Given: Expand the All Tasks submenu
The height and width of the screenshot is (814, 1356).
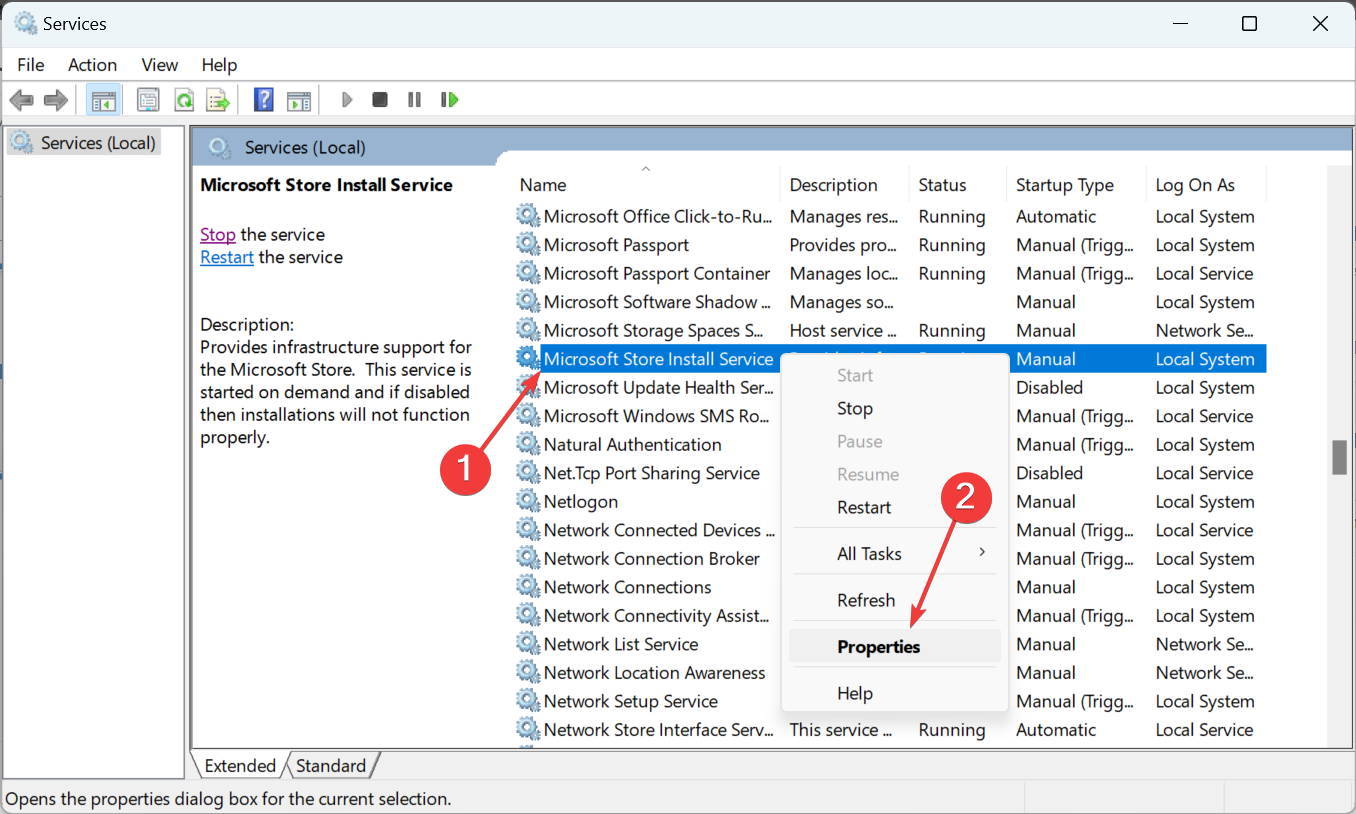Looking at the screenshot, I should (x=894, y=553).
